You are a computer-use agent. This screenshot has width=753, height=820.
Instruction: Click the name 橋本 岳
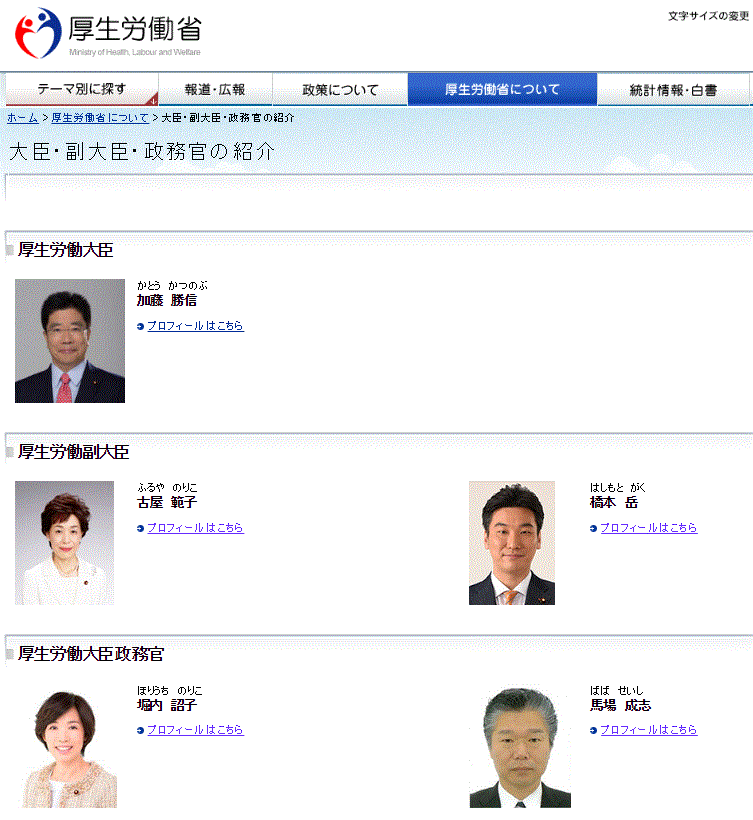click(x=614, y=502)
